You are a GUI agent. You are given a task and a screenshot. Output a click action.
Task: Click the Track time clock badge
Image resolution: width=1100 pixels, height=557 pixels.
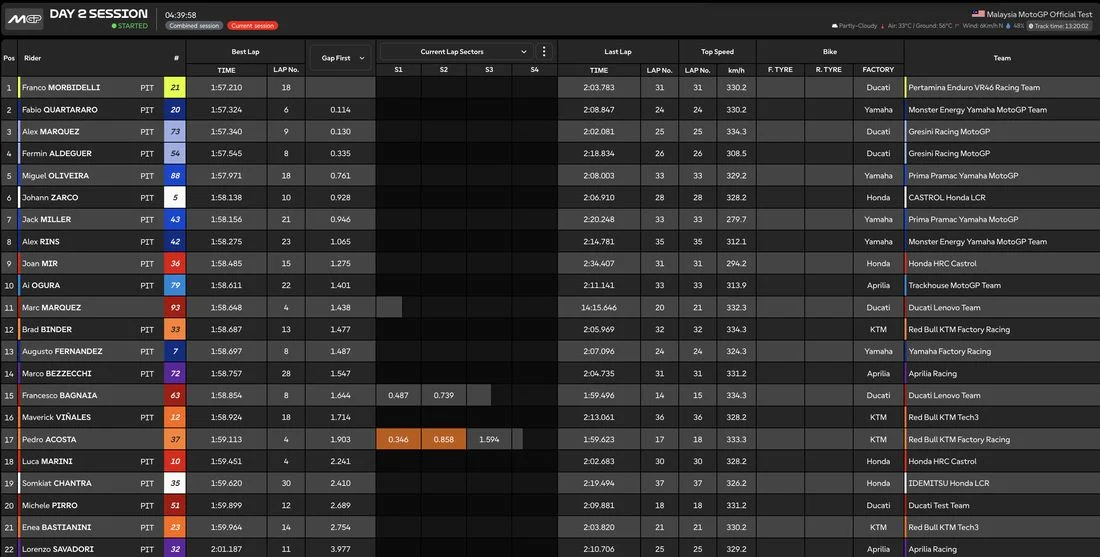click(x=1059, y=26)
